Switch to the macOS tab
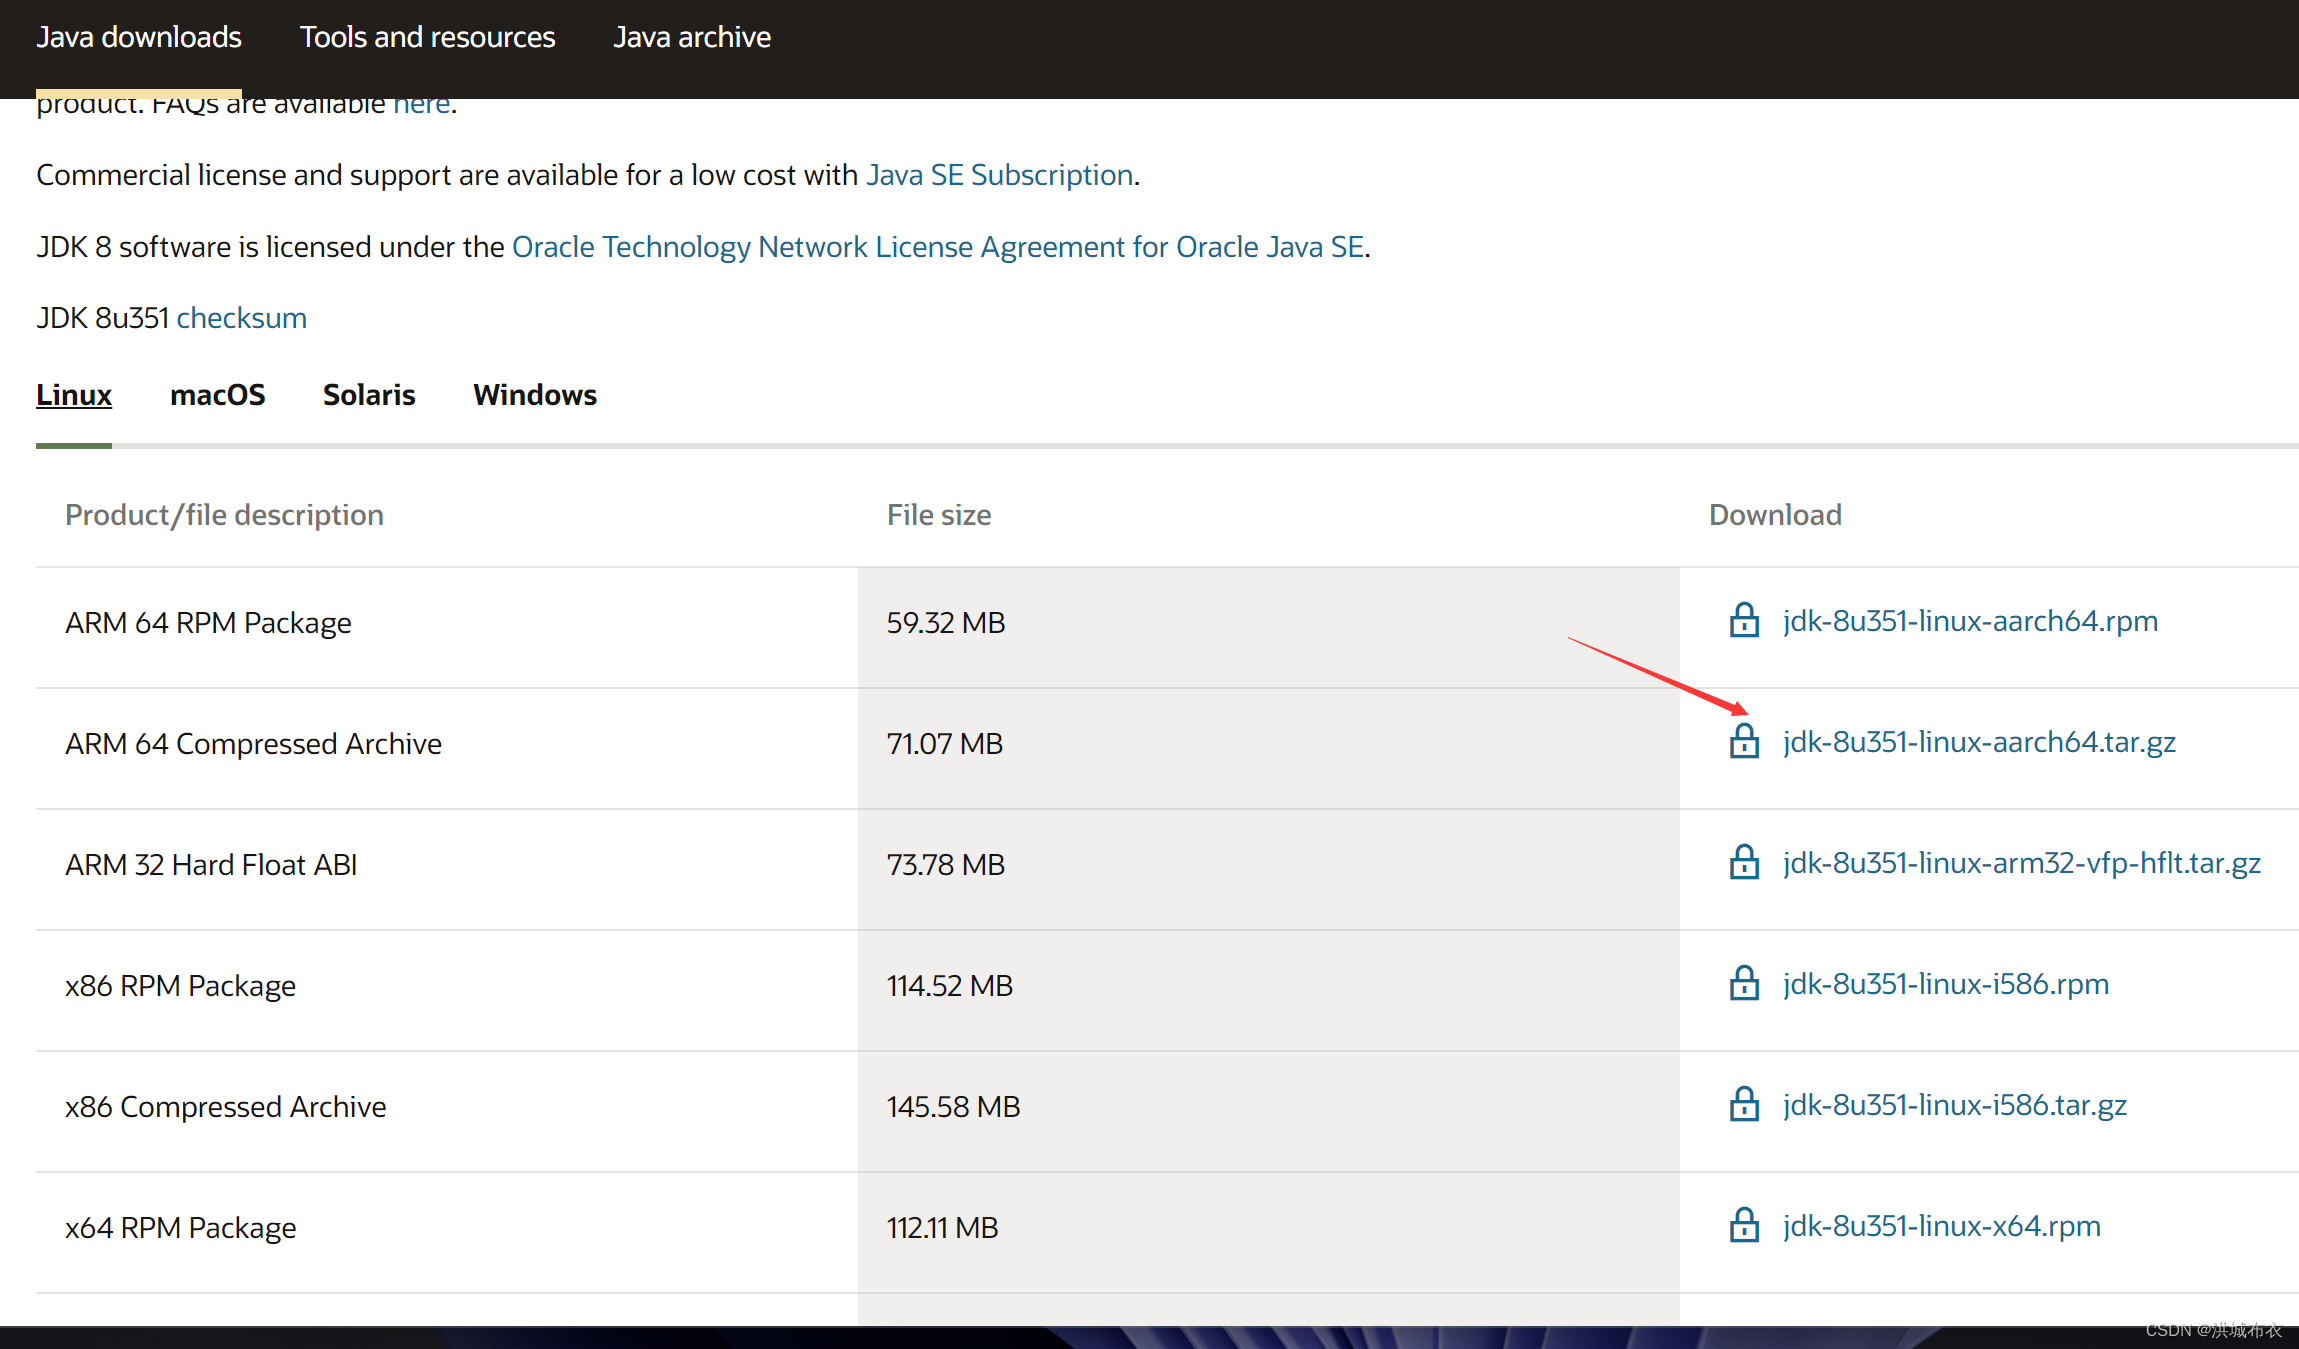The image size is (2299, 1349). point(218,395)
